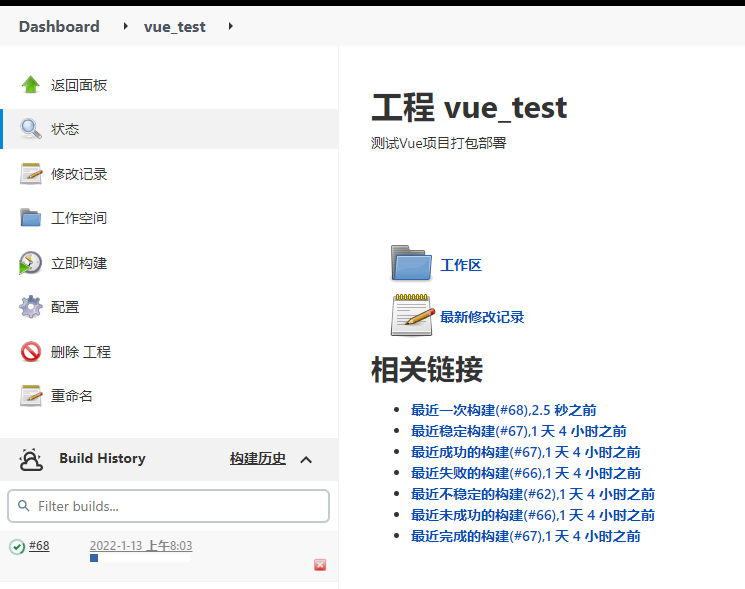Collapse Build History with the chevron
The width and height of the screenshot is (745, 589).
(x=306, y=460)
